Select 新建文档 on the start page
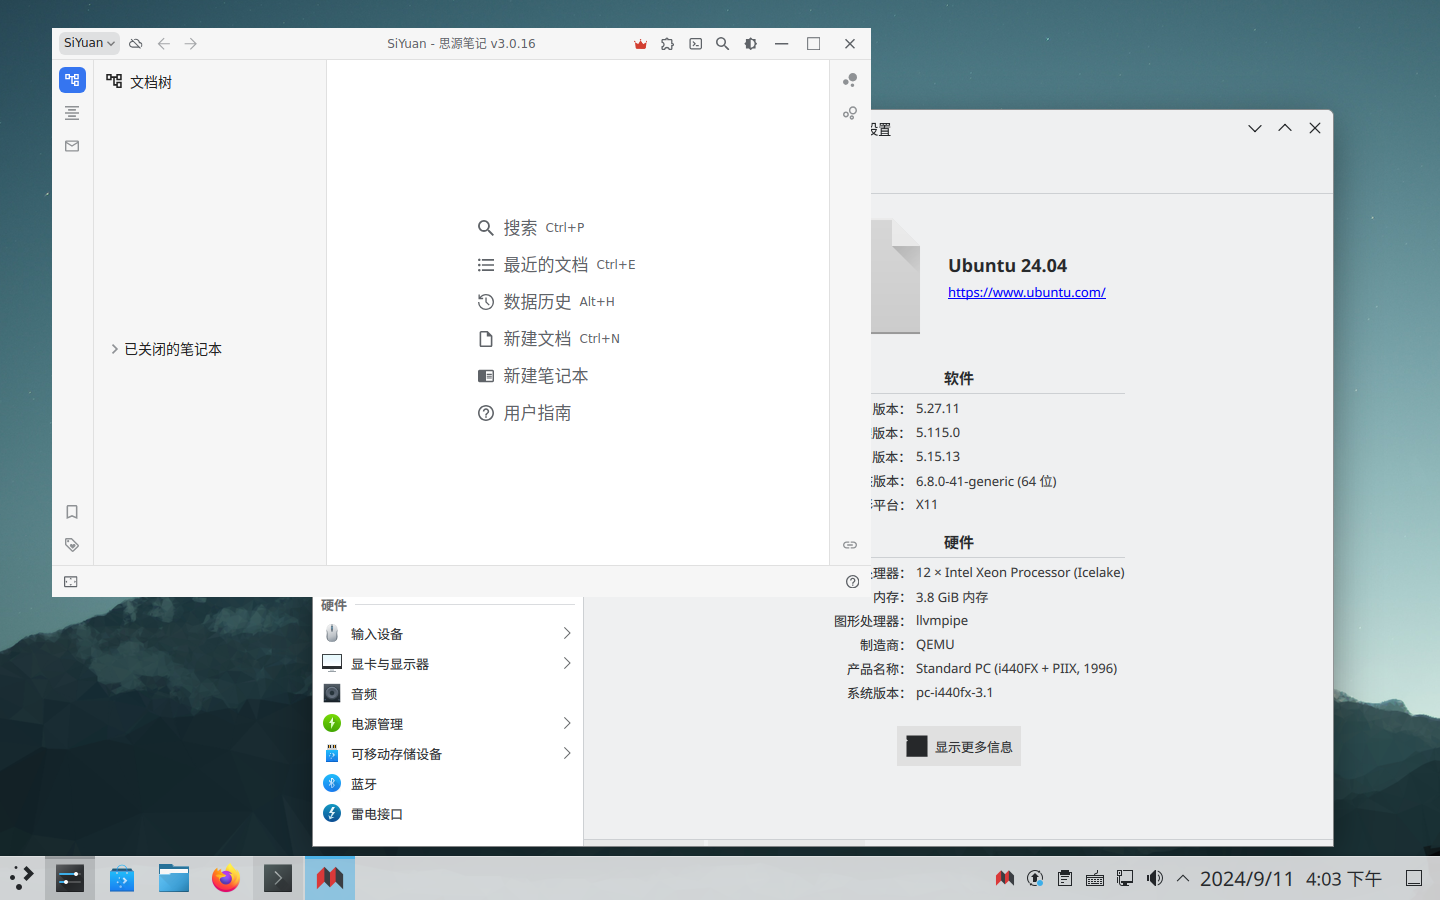Screen dimensions: 1440x900 click(x=548, y=339)
